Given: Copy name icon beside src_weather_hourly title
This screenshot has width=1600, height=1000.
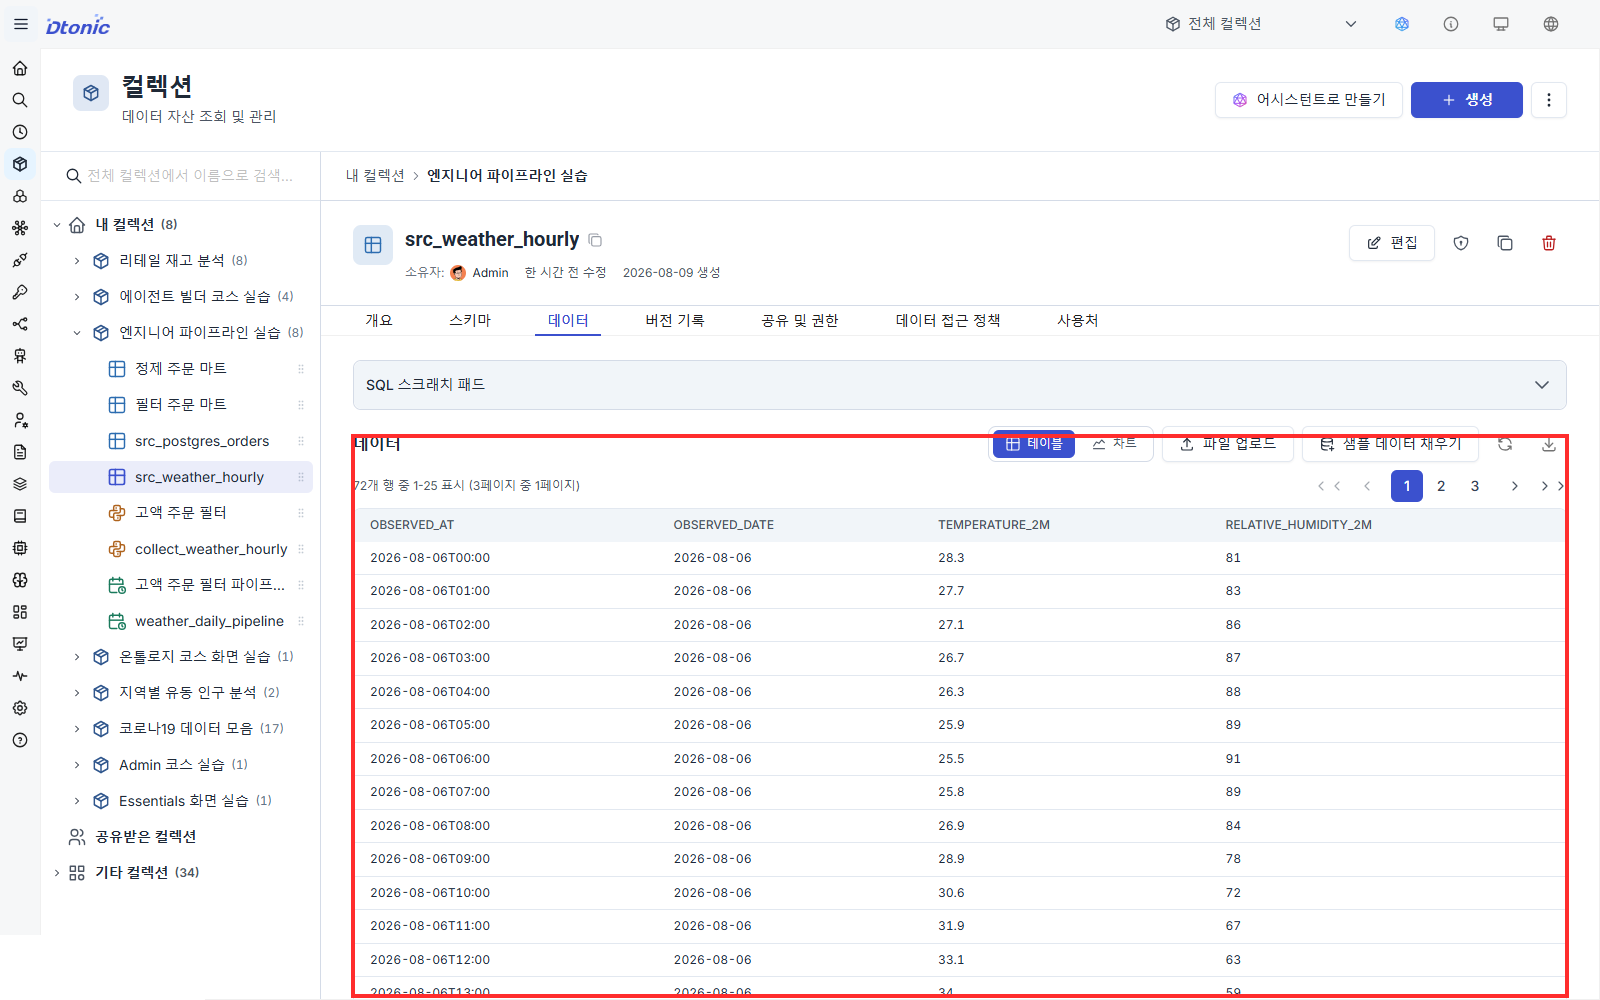Looking at the screenshot, I should tap(595, 240).
